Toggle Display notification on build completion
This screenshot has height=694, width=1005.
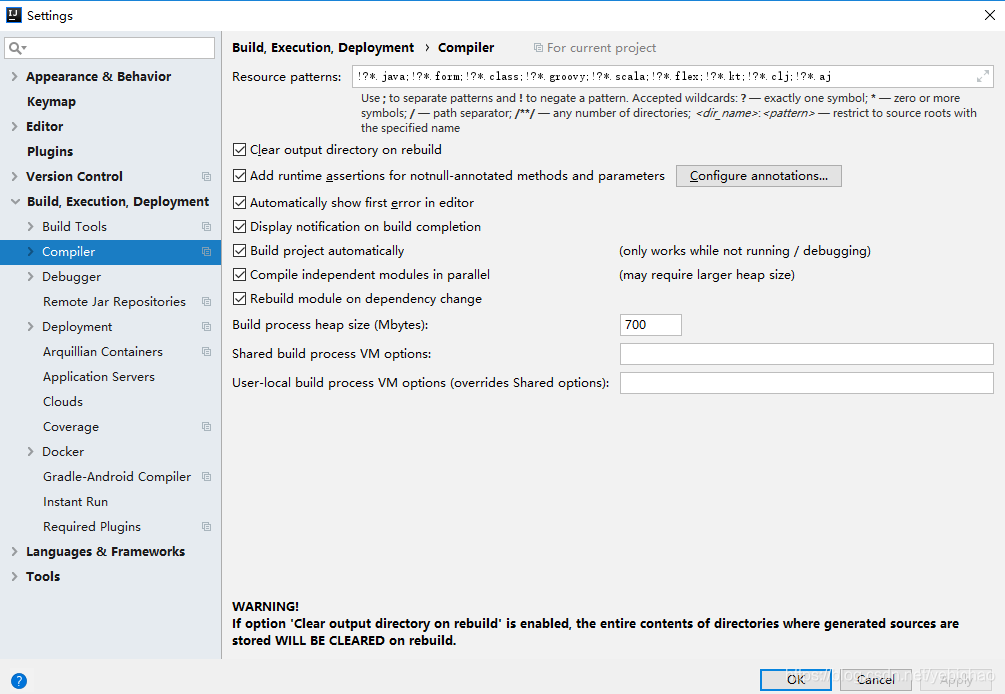point(240,227)
